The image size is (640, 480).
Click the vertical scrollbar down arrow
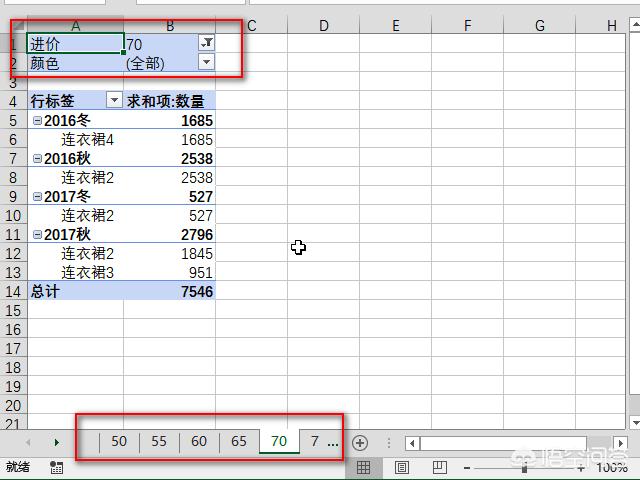635,422
